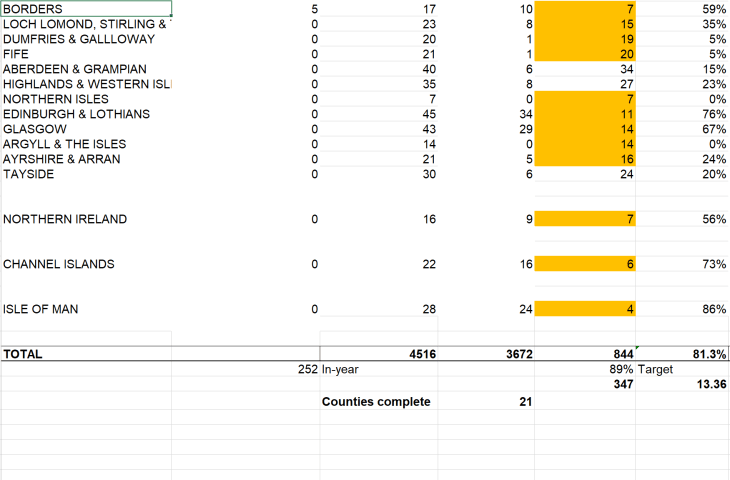Click the 76% cell in EDINBURGH row
The image size is (730, 480).
(682, 114)
